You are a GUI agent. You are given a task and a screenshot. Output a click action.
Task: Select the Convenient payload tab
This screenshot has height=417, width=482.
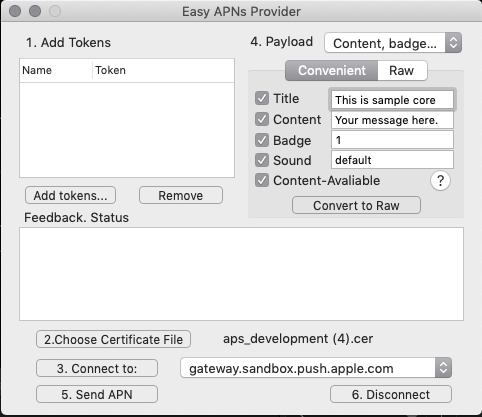point(332,70)
